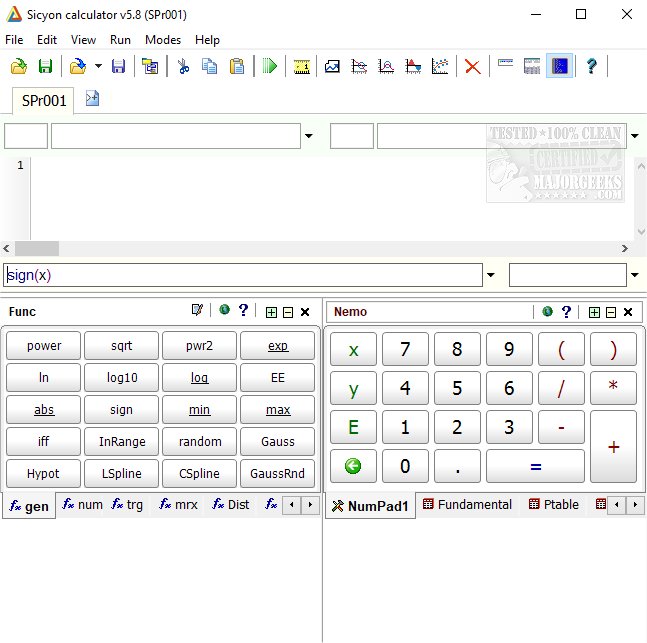Click the scatter data plot icon
Image resolution: width=647 pixels, height=643 pixels.
[440, 66]
